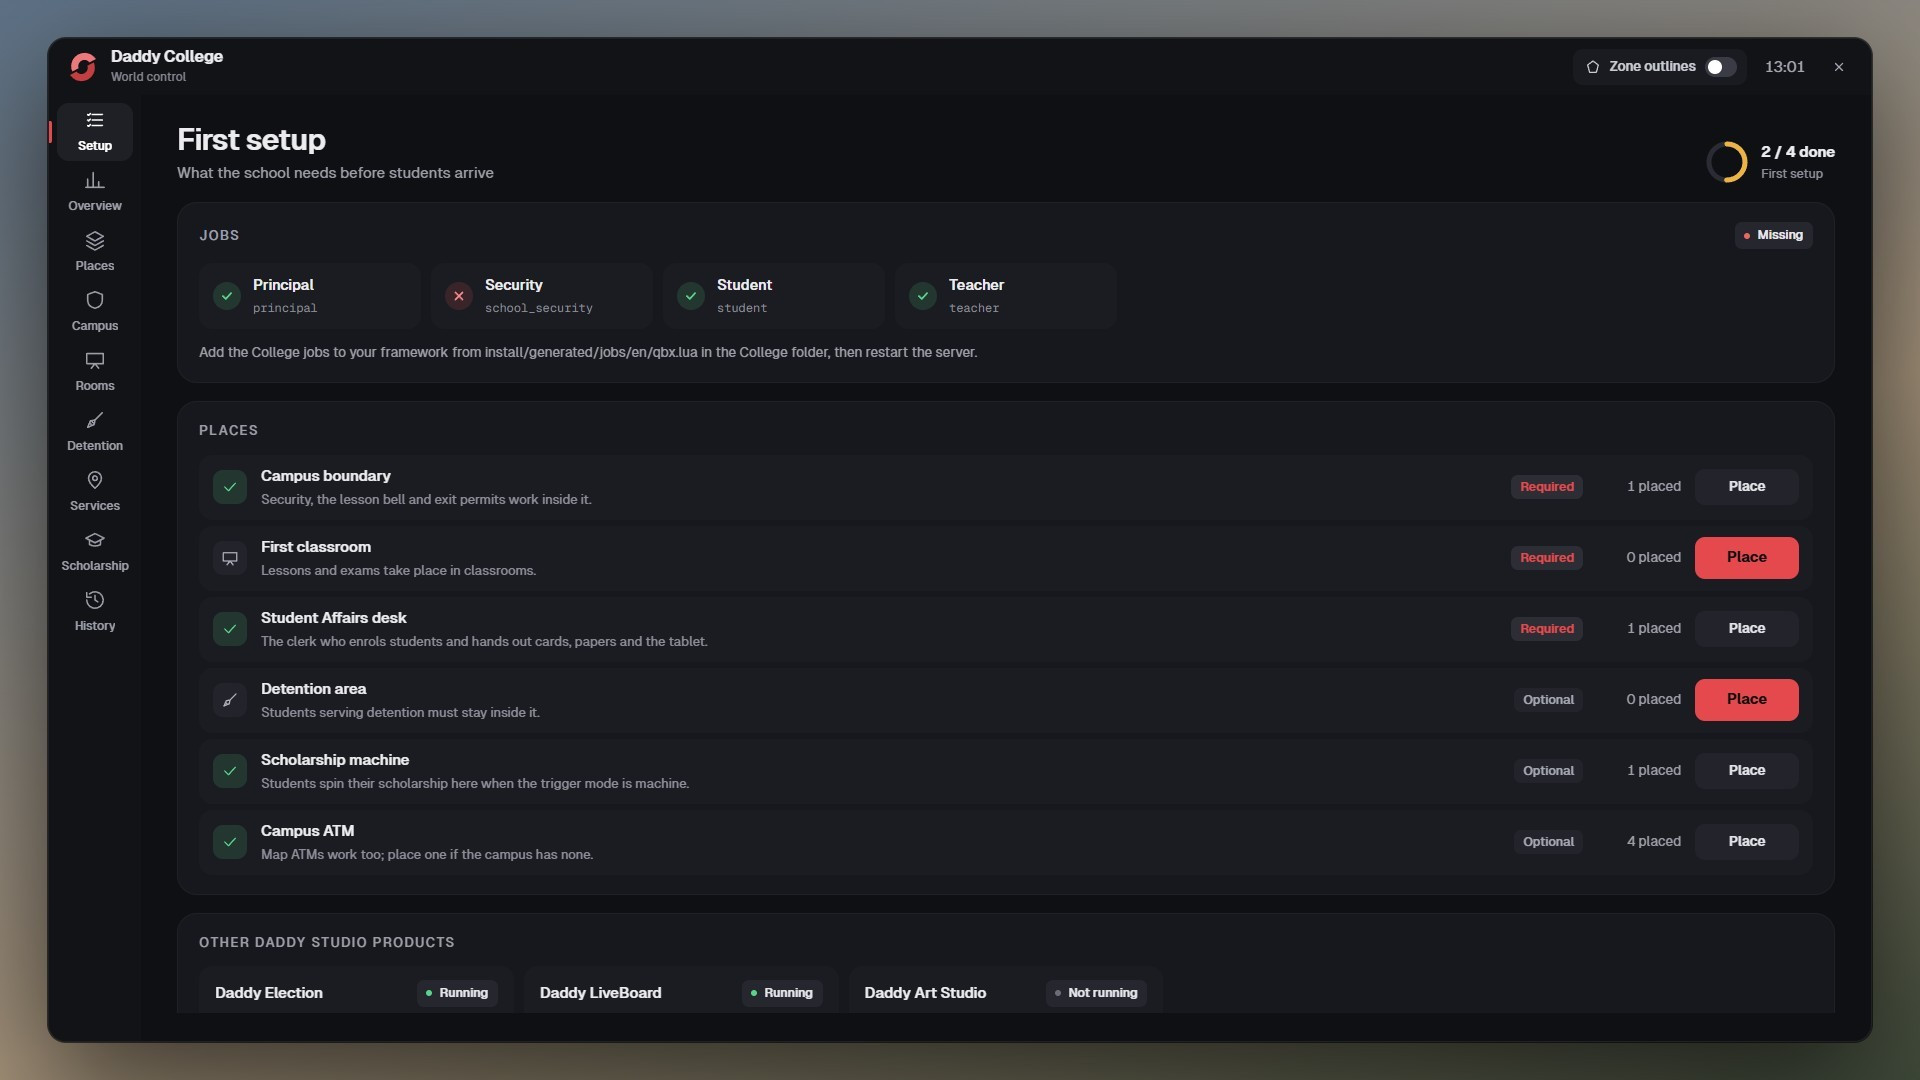
Task: Open the Places layers icon
Action: pyautogui.click(x=94, y=241)
